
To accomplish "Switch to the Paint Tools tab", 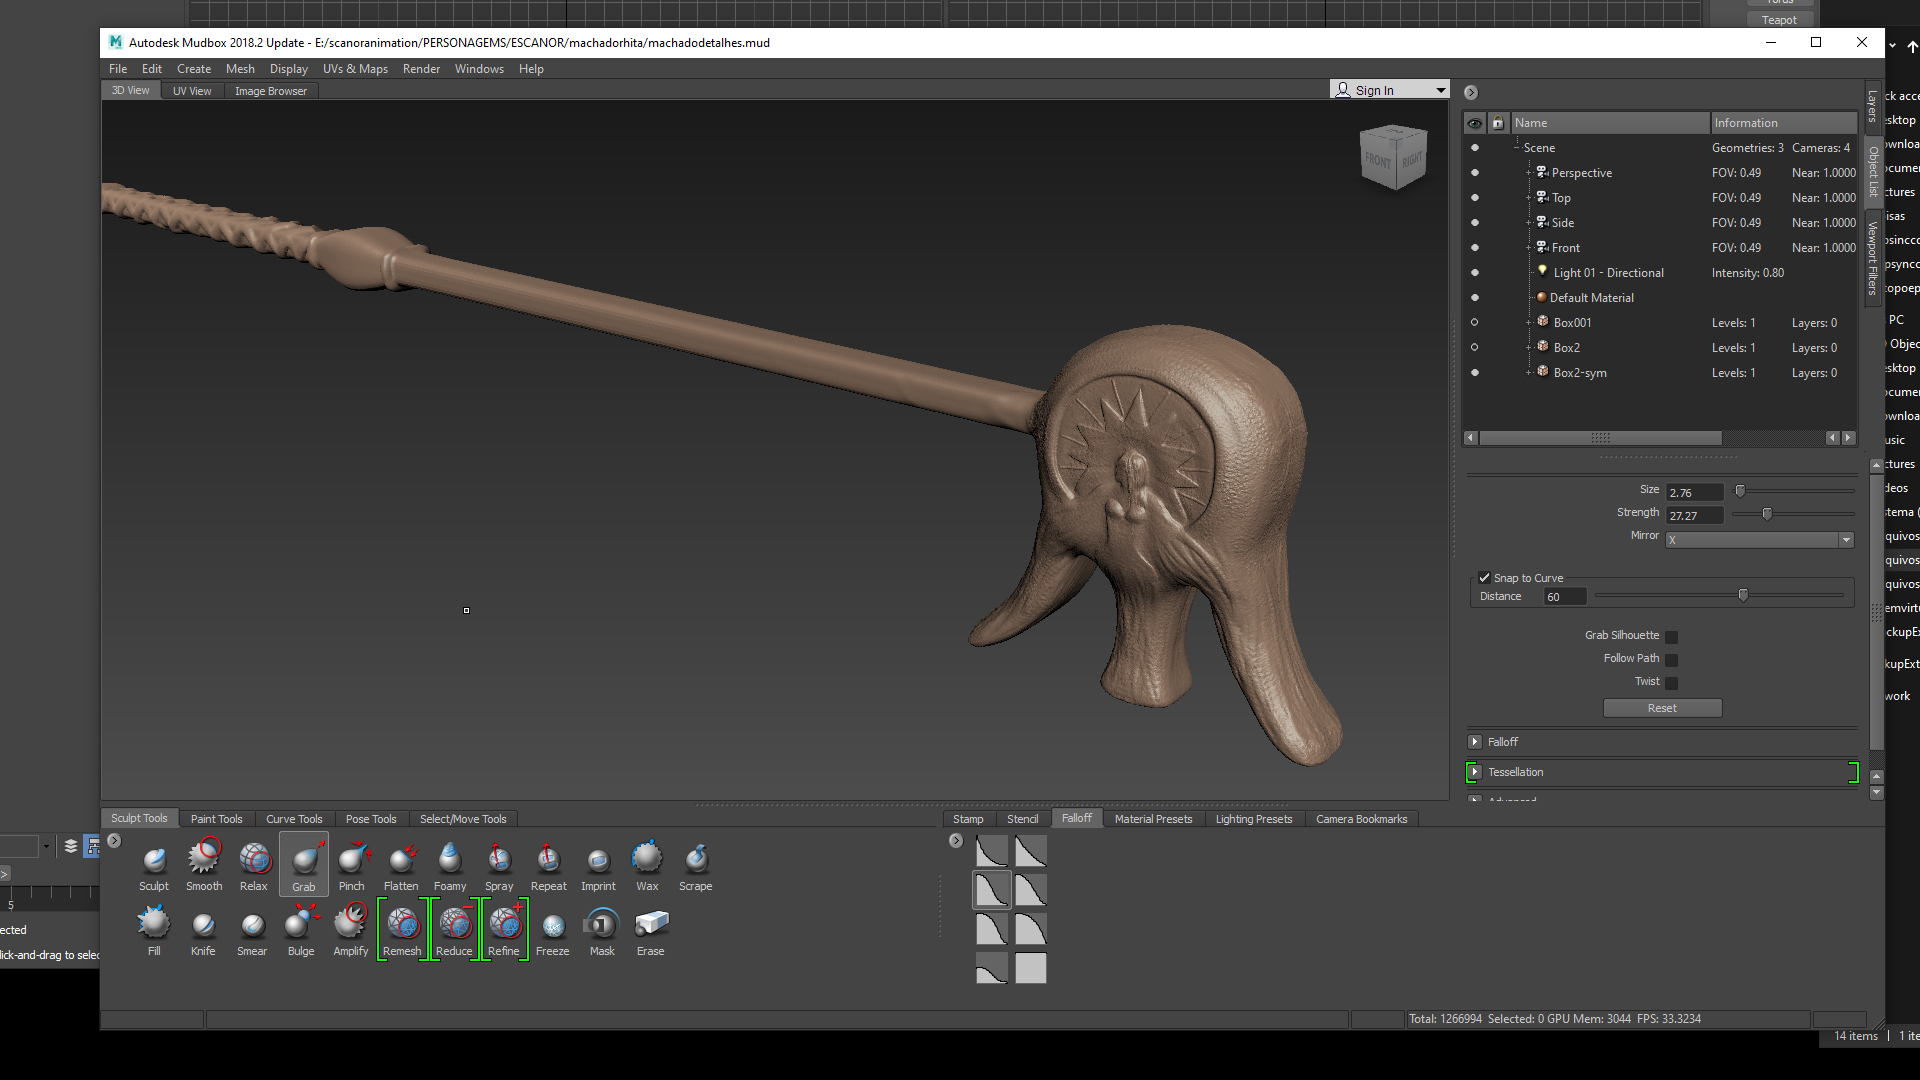I will click(216, 819).
